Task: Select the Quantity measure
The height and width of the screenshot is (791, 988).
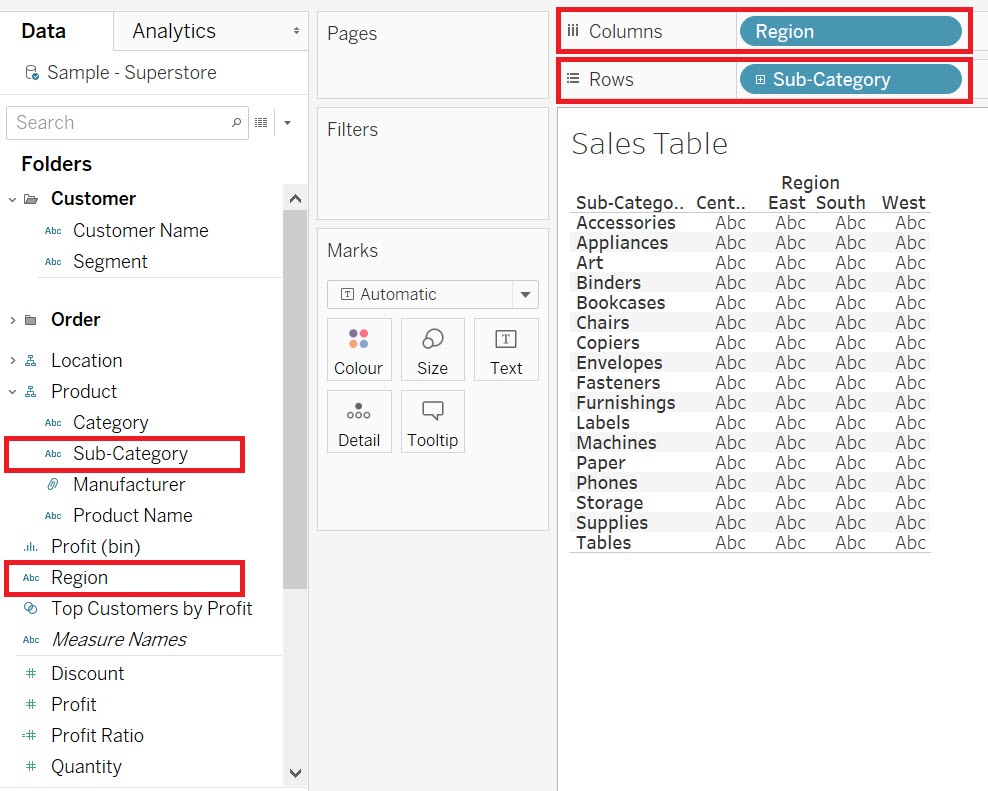Action: (86, 766)
